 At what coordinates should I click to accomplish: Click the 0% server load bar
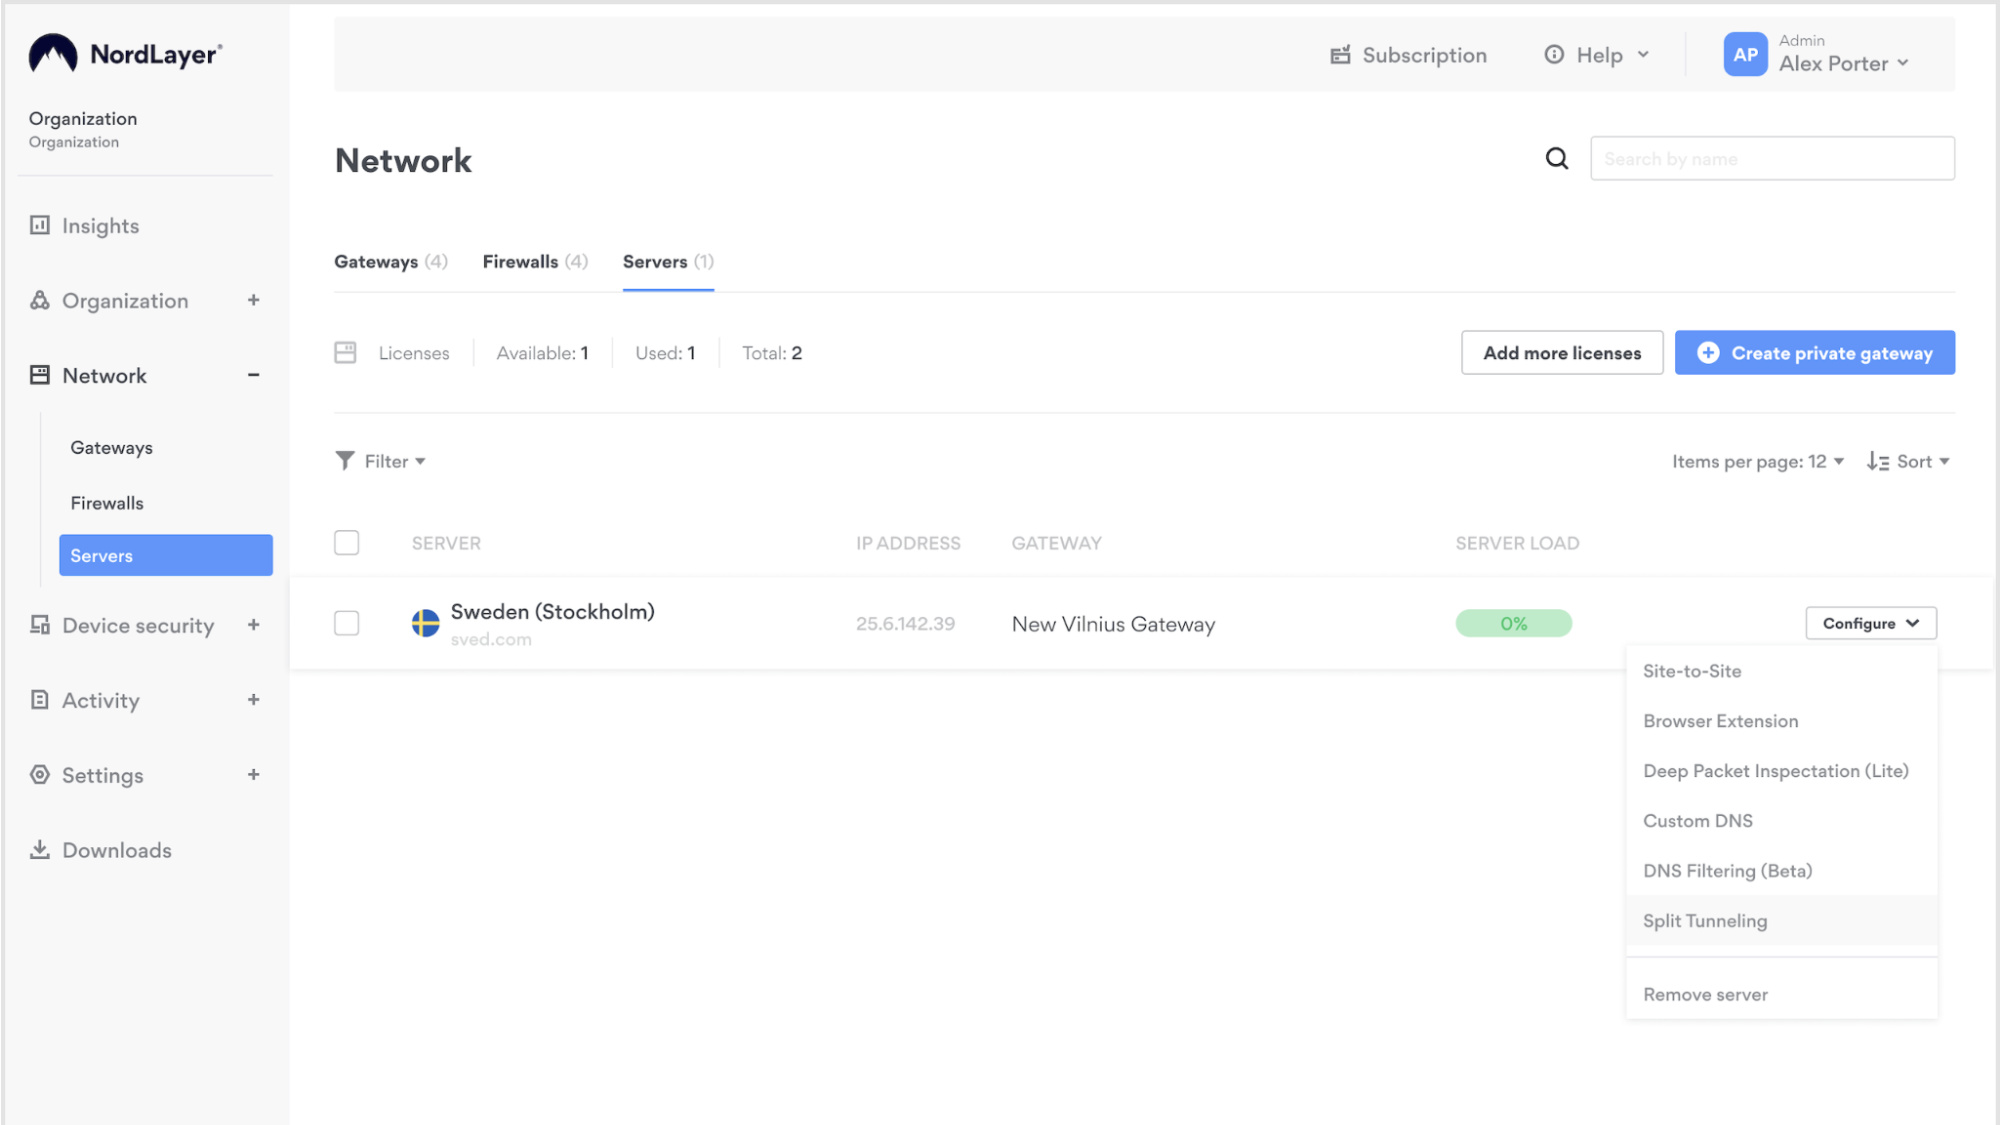click(x=1513, y=623)
